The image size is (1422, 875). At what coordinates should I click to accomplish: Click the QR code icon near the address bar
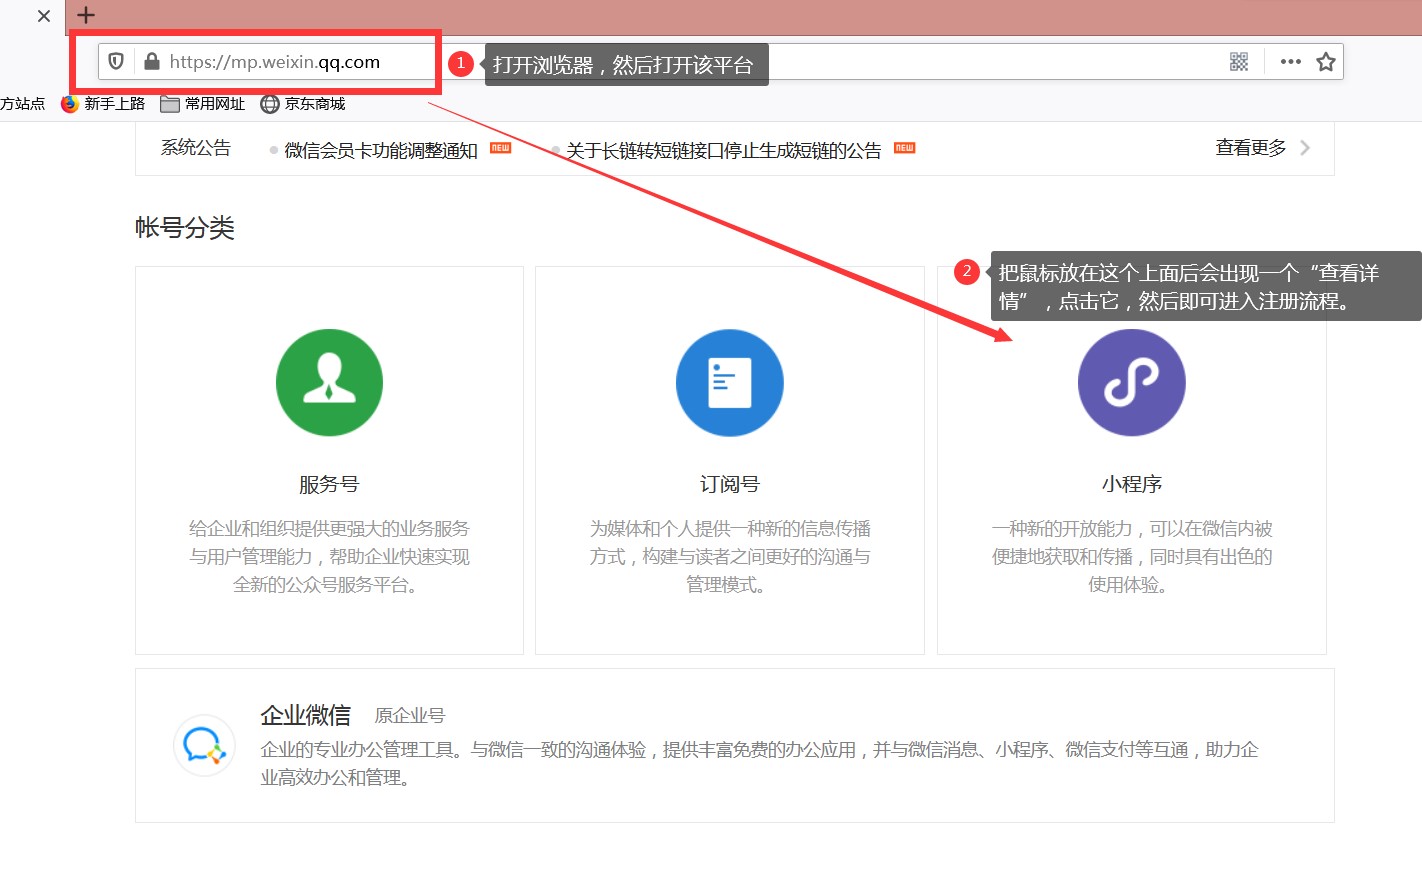coord(1238,61)
